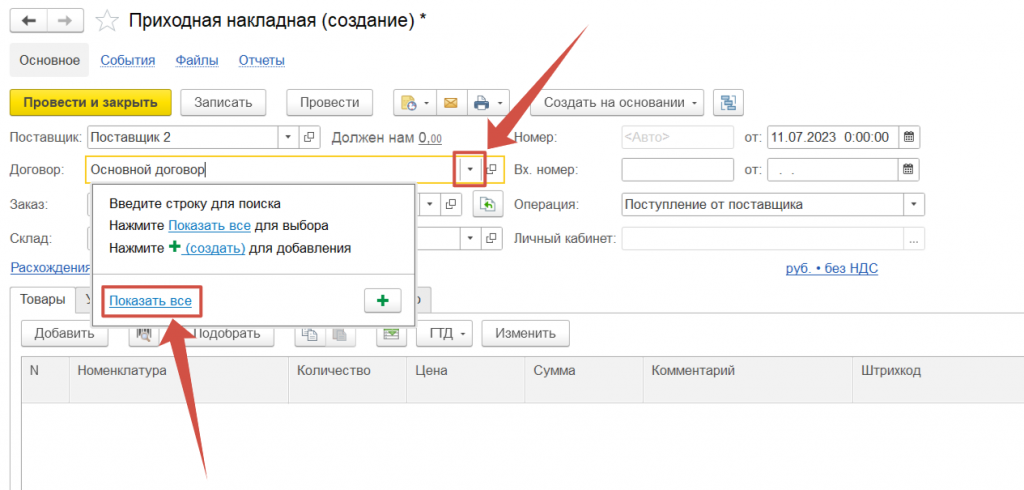This screenshot has width=1024, height=490.
Task: Click the Показать все link
Action: (151, 301)
